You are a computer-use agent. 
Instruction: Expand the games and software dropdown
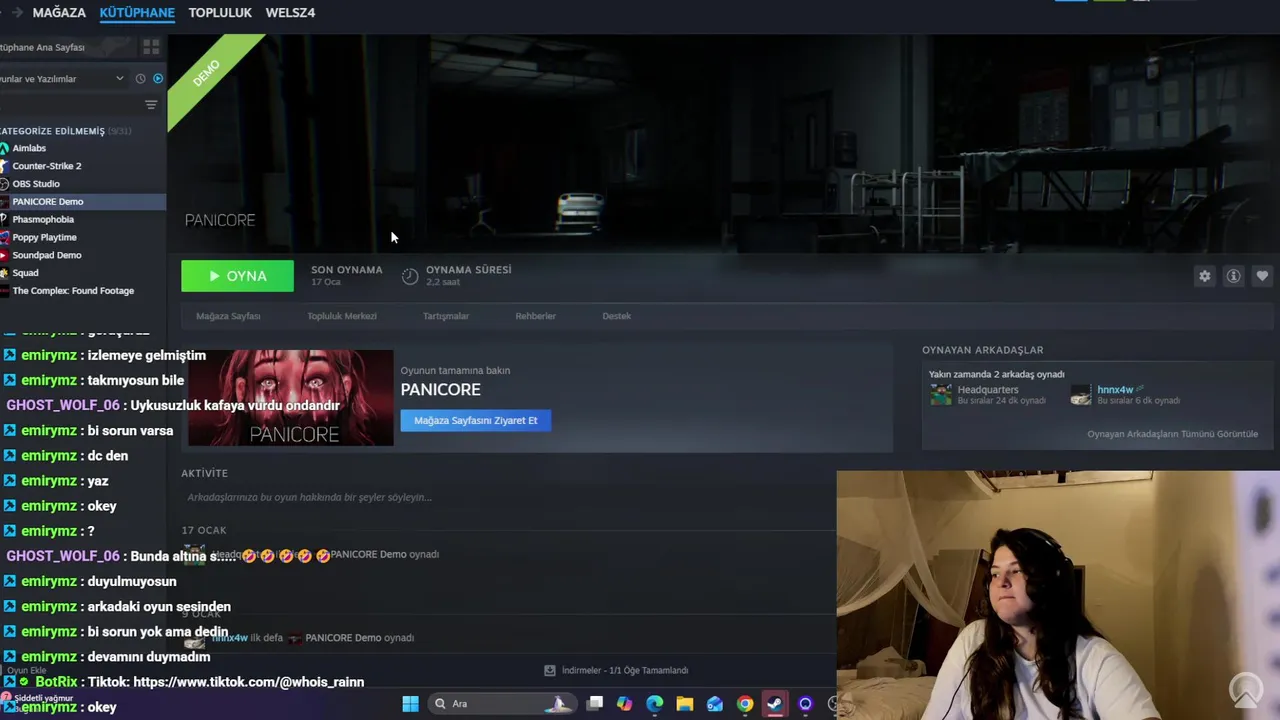pyautogui.click(x=63, y=79)
